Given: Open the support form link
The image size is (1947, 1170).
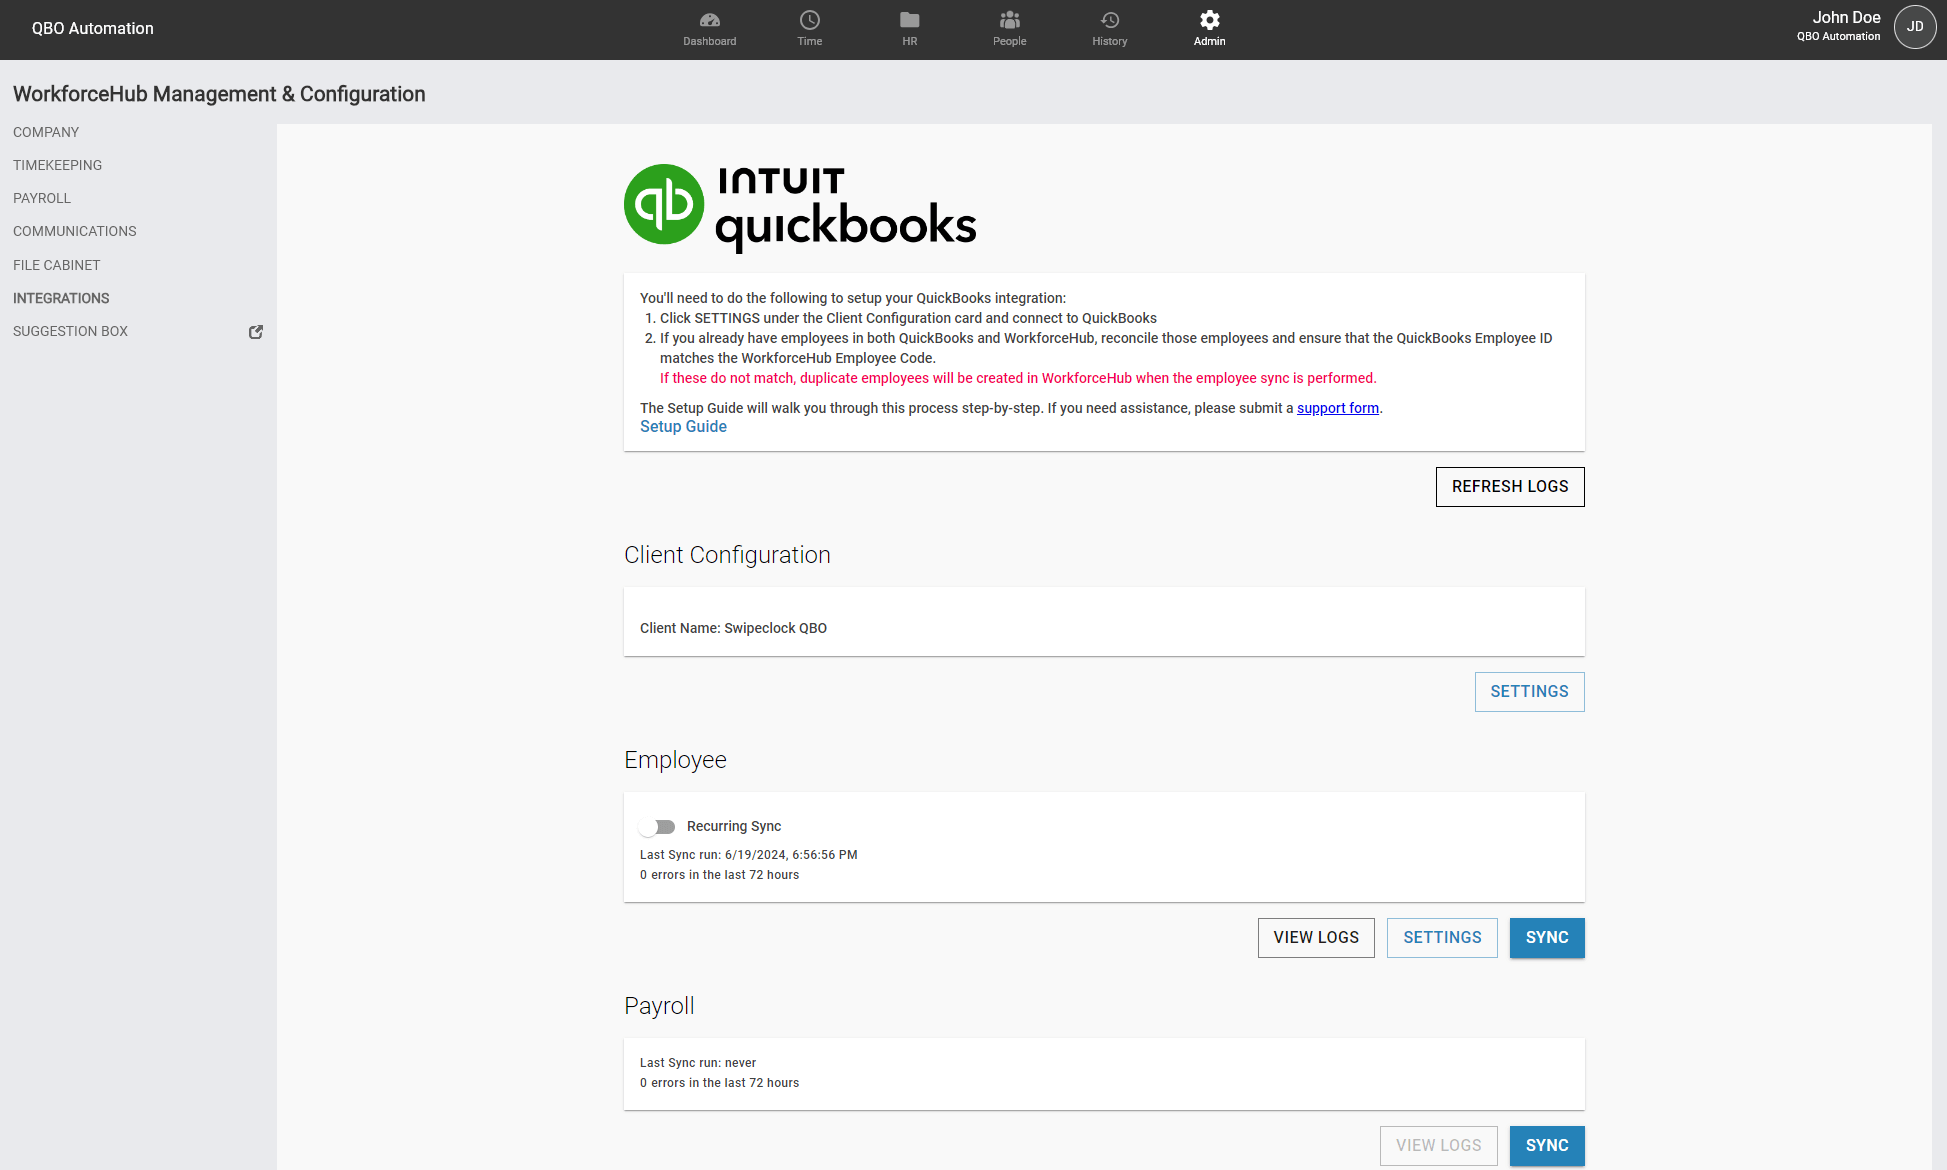Looking at the screenshot, I should (x=1337, y=408).
